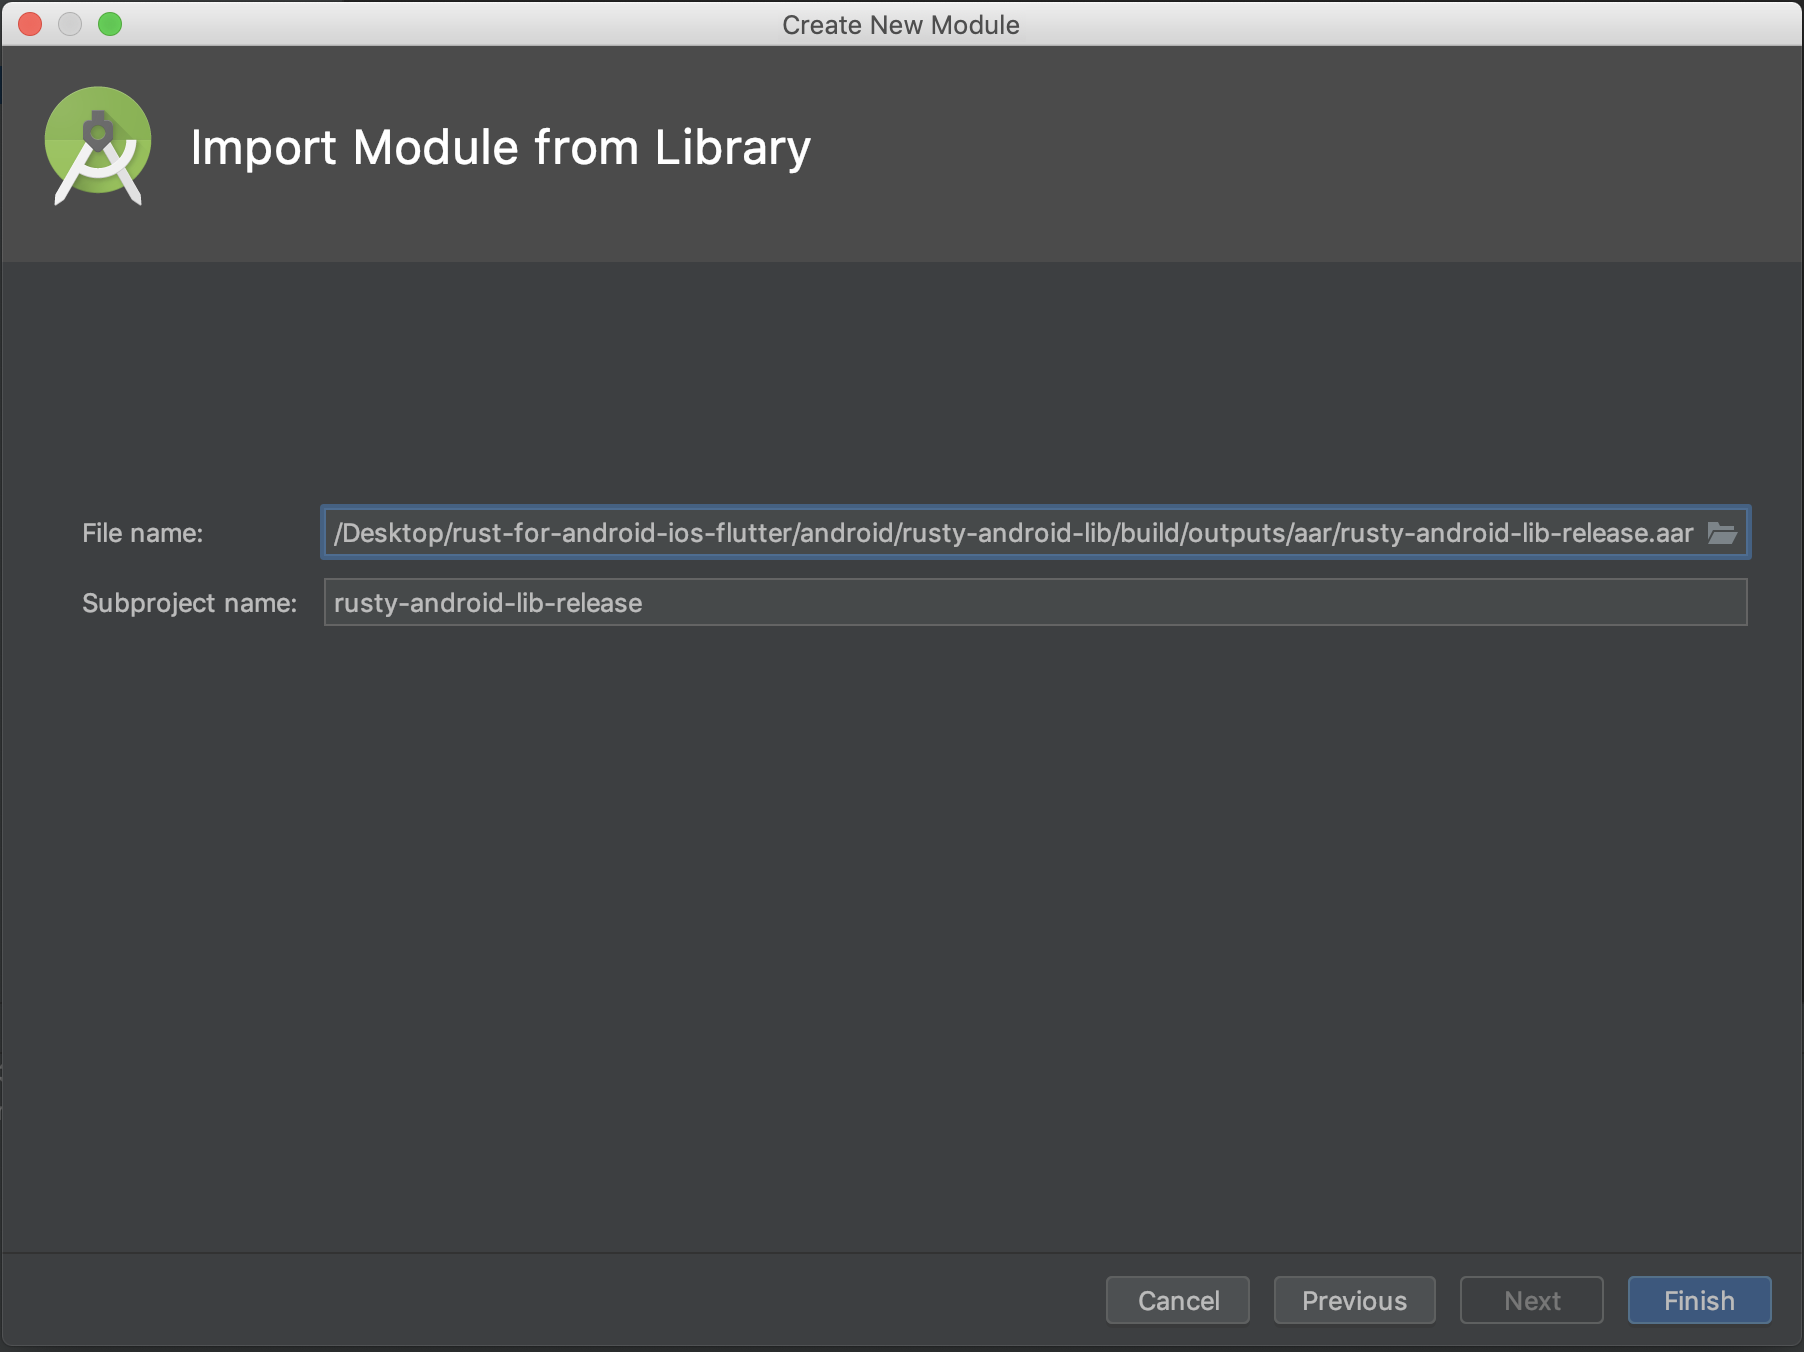Click the File name label
This screenshot has height=1352, width=1804.
point(144,533)
